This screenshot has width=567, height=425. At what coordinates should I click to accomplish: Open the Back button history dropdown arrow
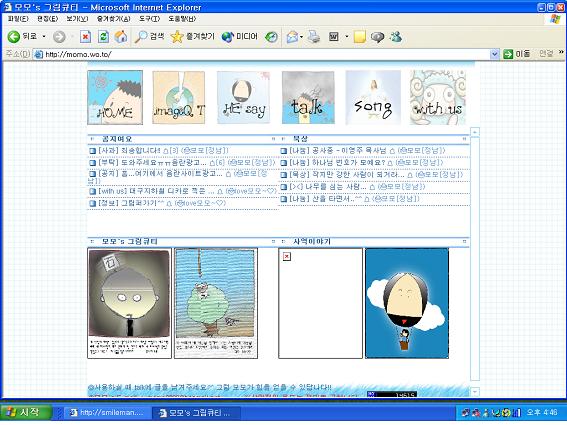[x=44, y=37]
